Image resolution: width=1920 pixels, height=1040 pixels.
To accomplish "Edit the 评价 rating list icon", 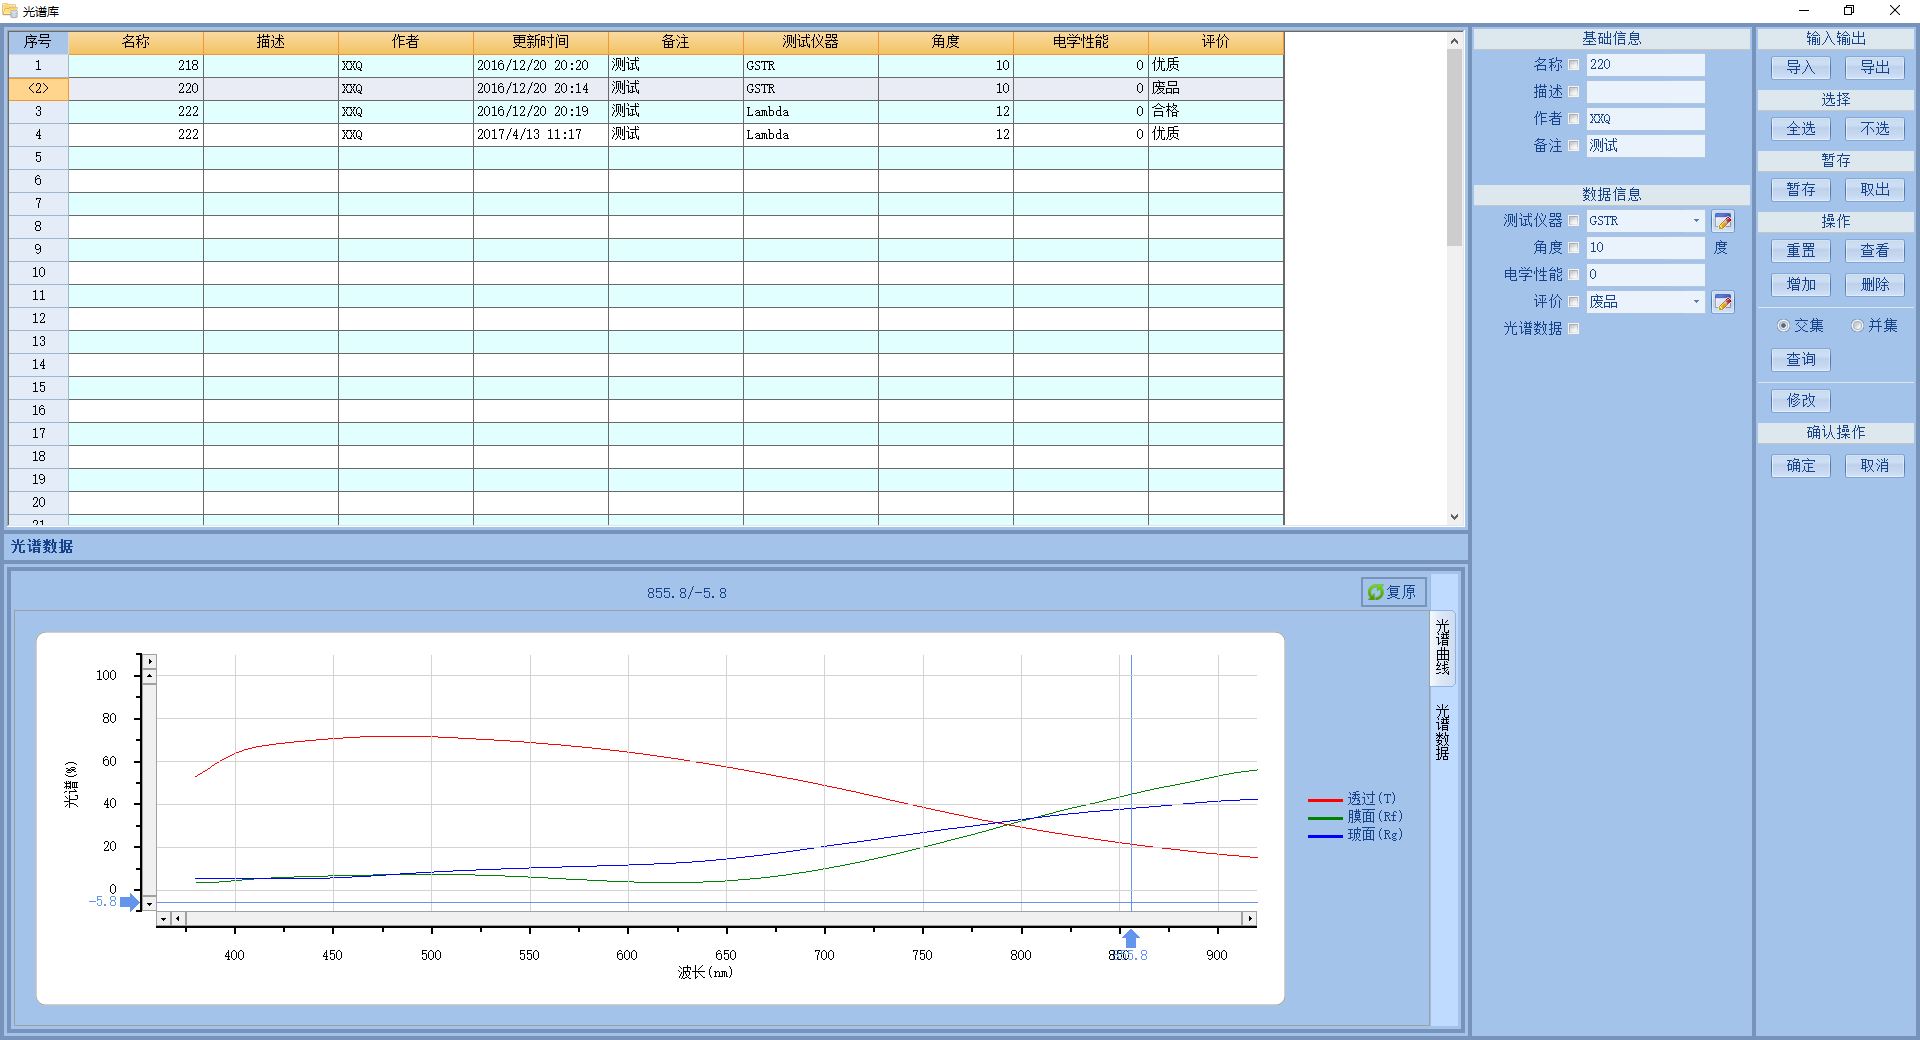I will coord(1723,302).
